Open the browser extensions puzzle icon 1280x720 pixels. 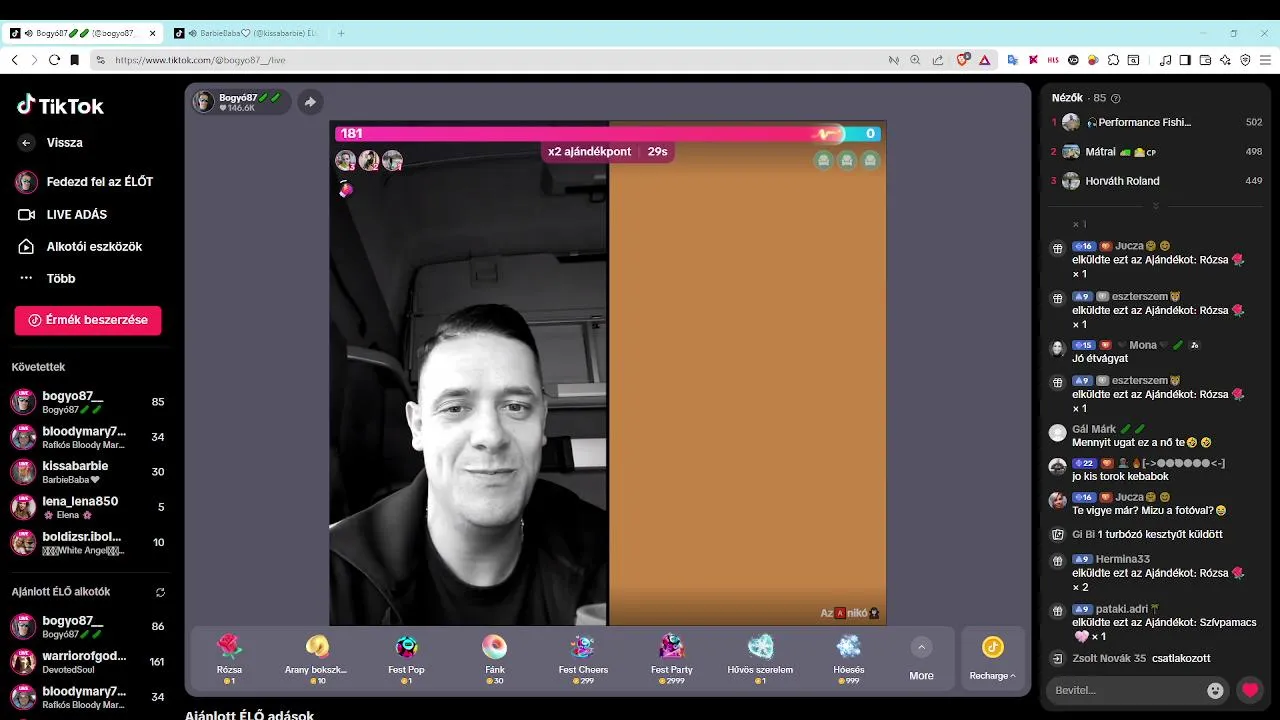point(1113,60)
